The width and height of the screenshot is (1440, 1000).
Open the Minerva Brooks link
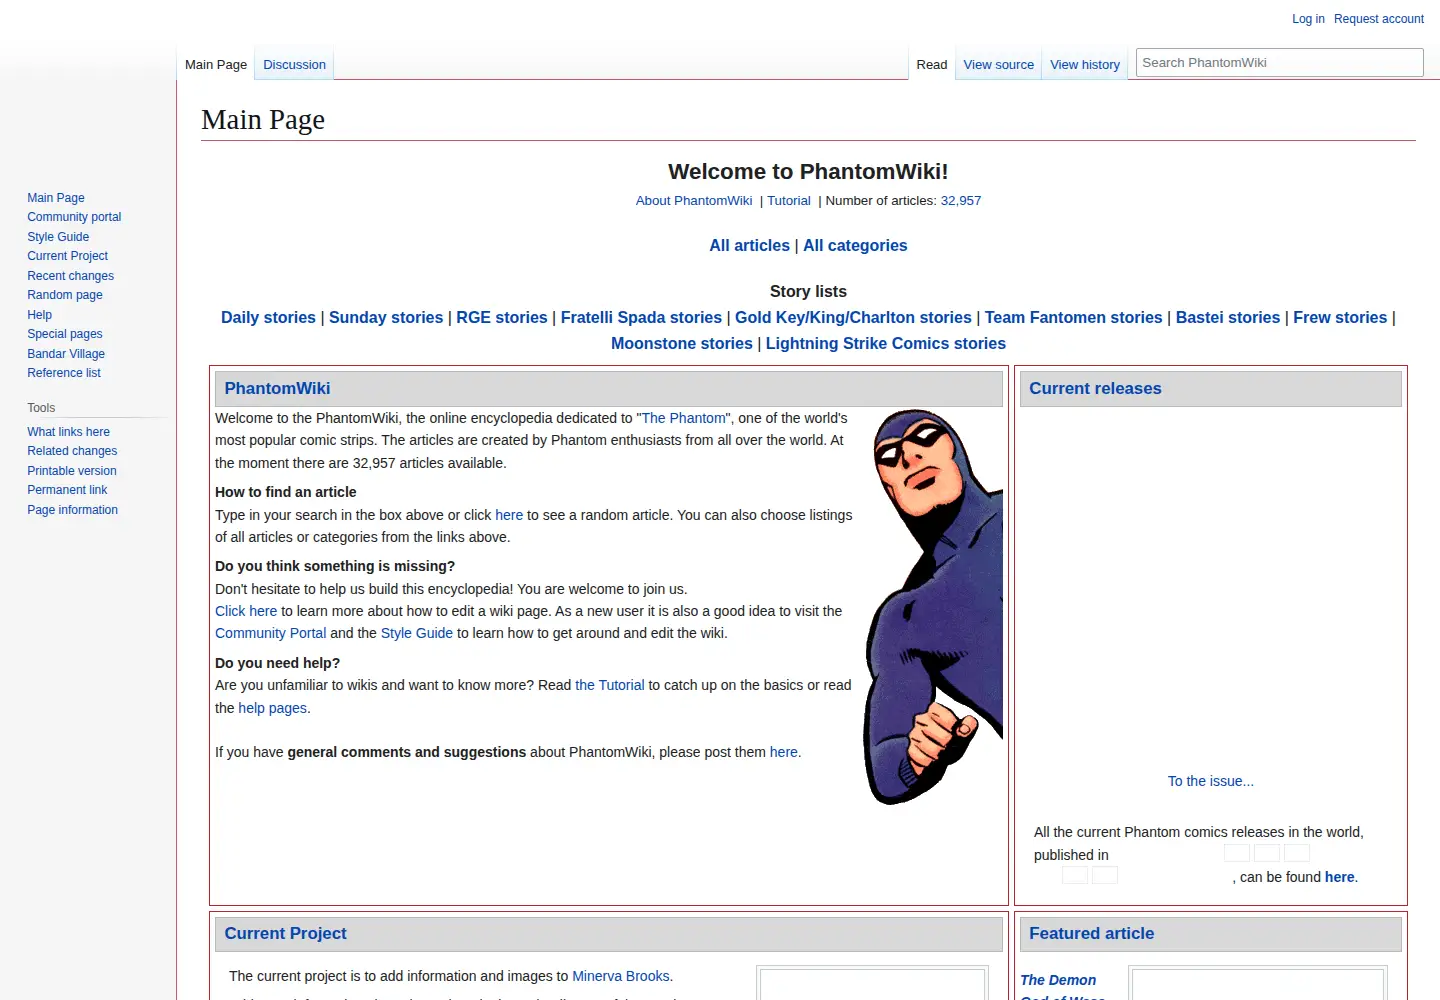click(x=621, y=976)
